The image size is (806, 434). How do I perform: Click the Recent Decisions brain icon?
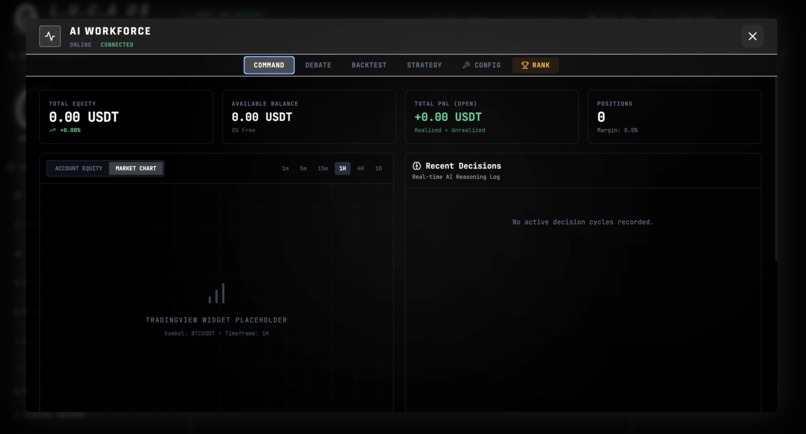tap(416, 166)
